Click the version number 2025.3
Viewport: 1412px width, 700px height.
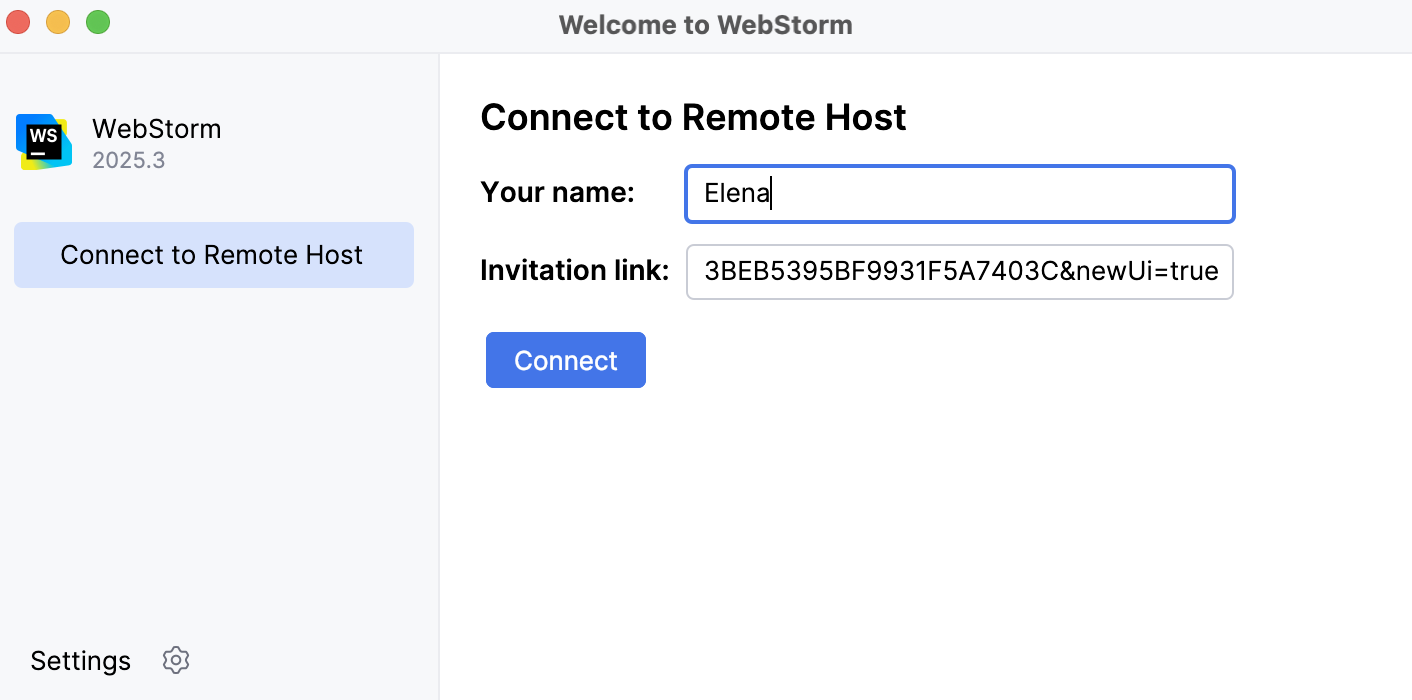[128, 160]
